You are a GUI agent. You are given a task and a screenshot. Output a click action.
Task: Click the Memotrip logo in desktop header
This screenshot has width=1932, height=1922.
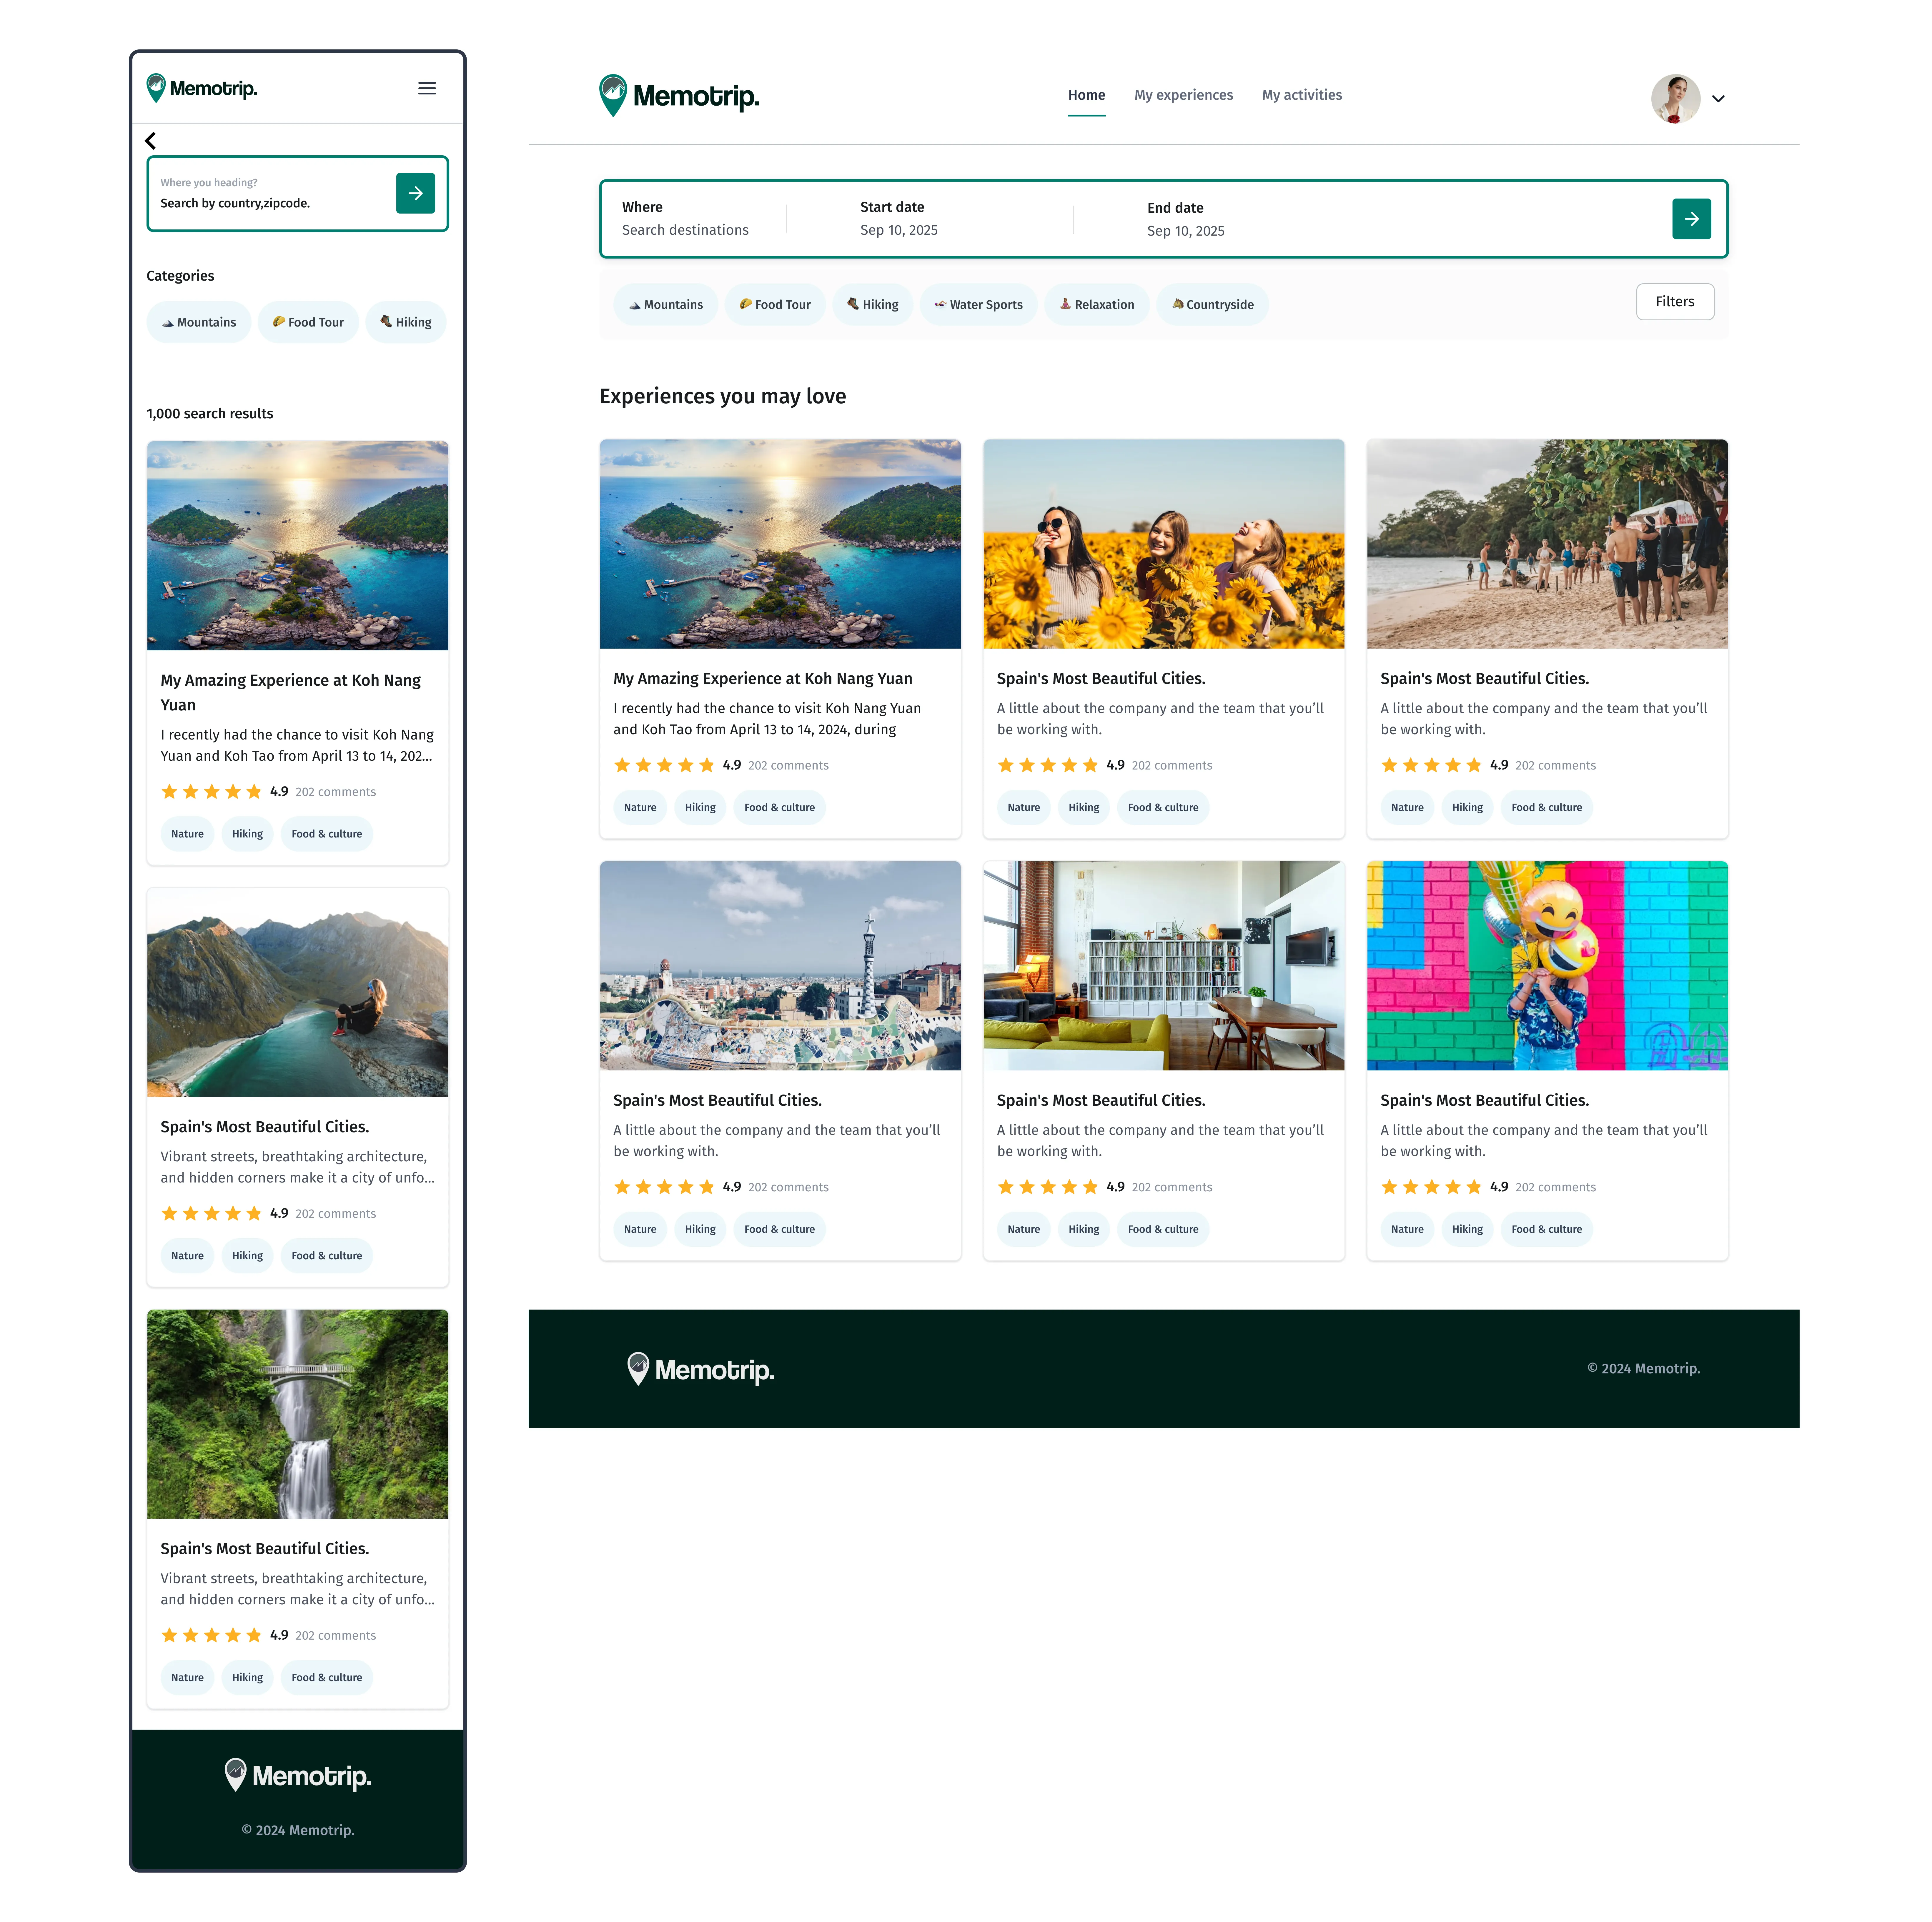(x=679, y=96)
